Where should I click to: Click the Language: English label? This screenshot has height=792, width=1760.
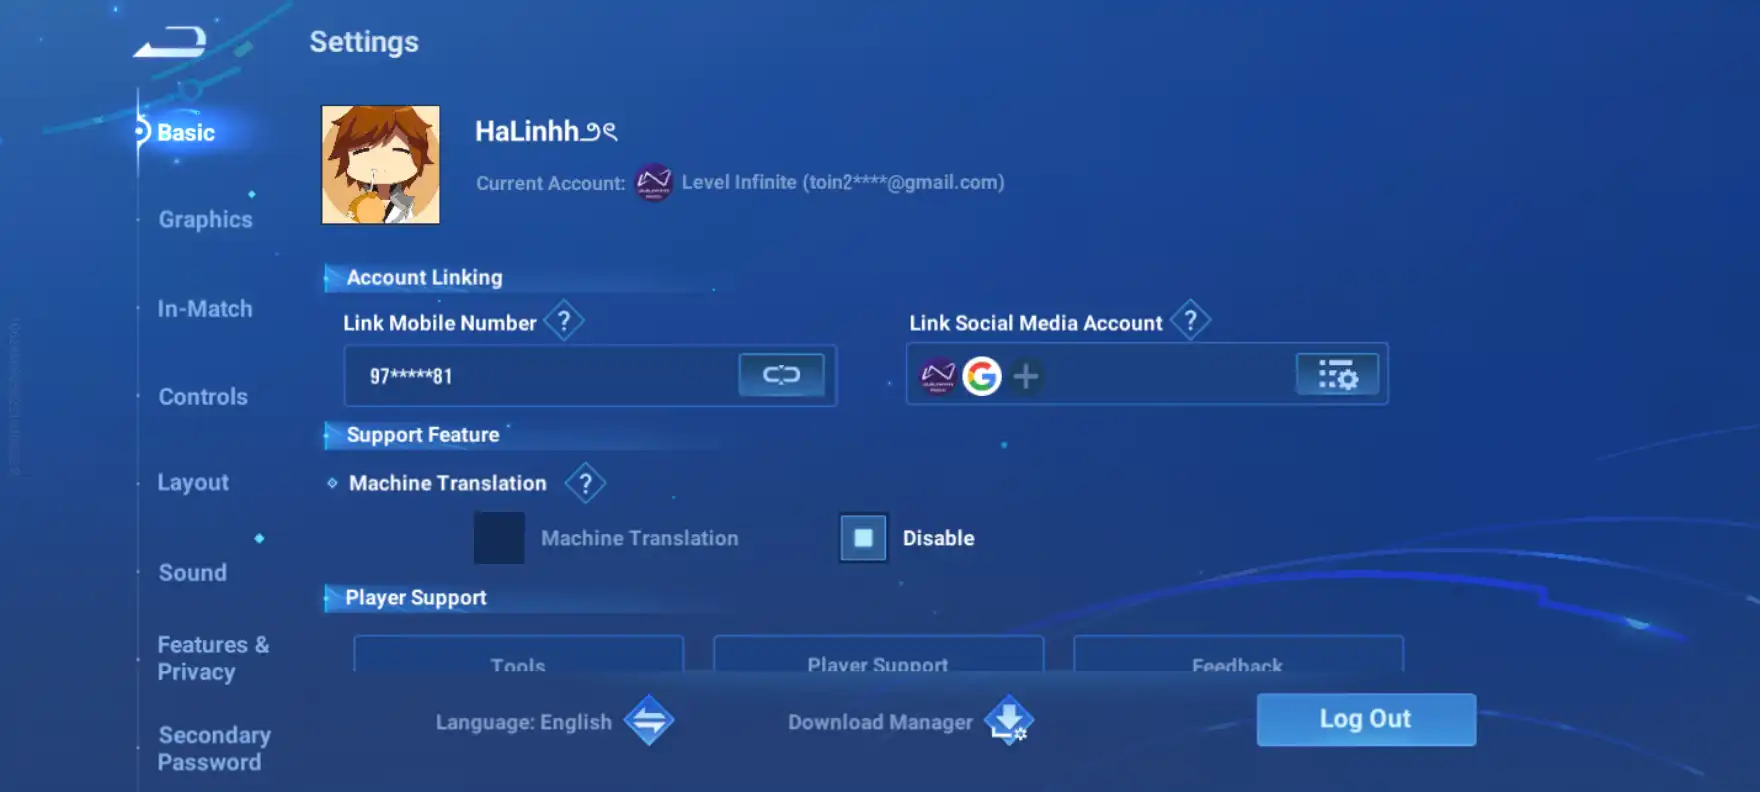(x=524, y=722)
